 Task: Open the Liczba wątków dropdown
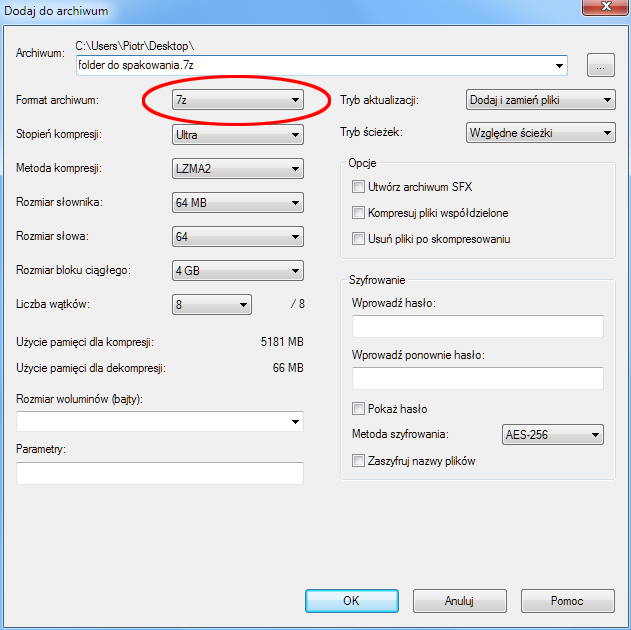pyautogui.click(x=212, y=305)
